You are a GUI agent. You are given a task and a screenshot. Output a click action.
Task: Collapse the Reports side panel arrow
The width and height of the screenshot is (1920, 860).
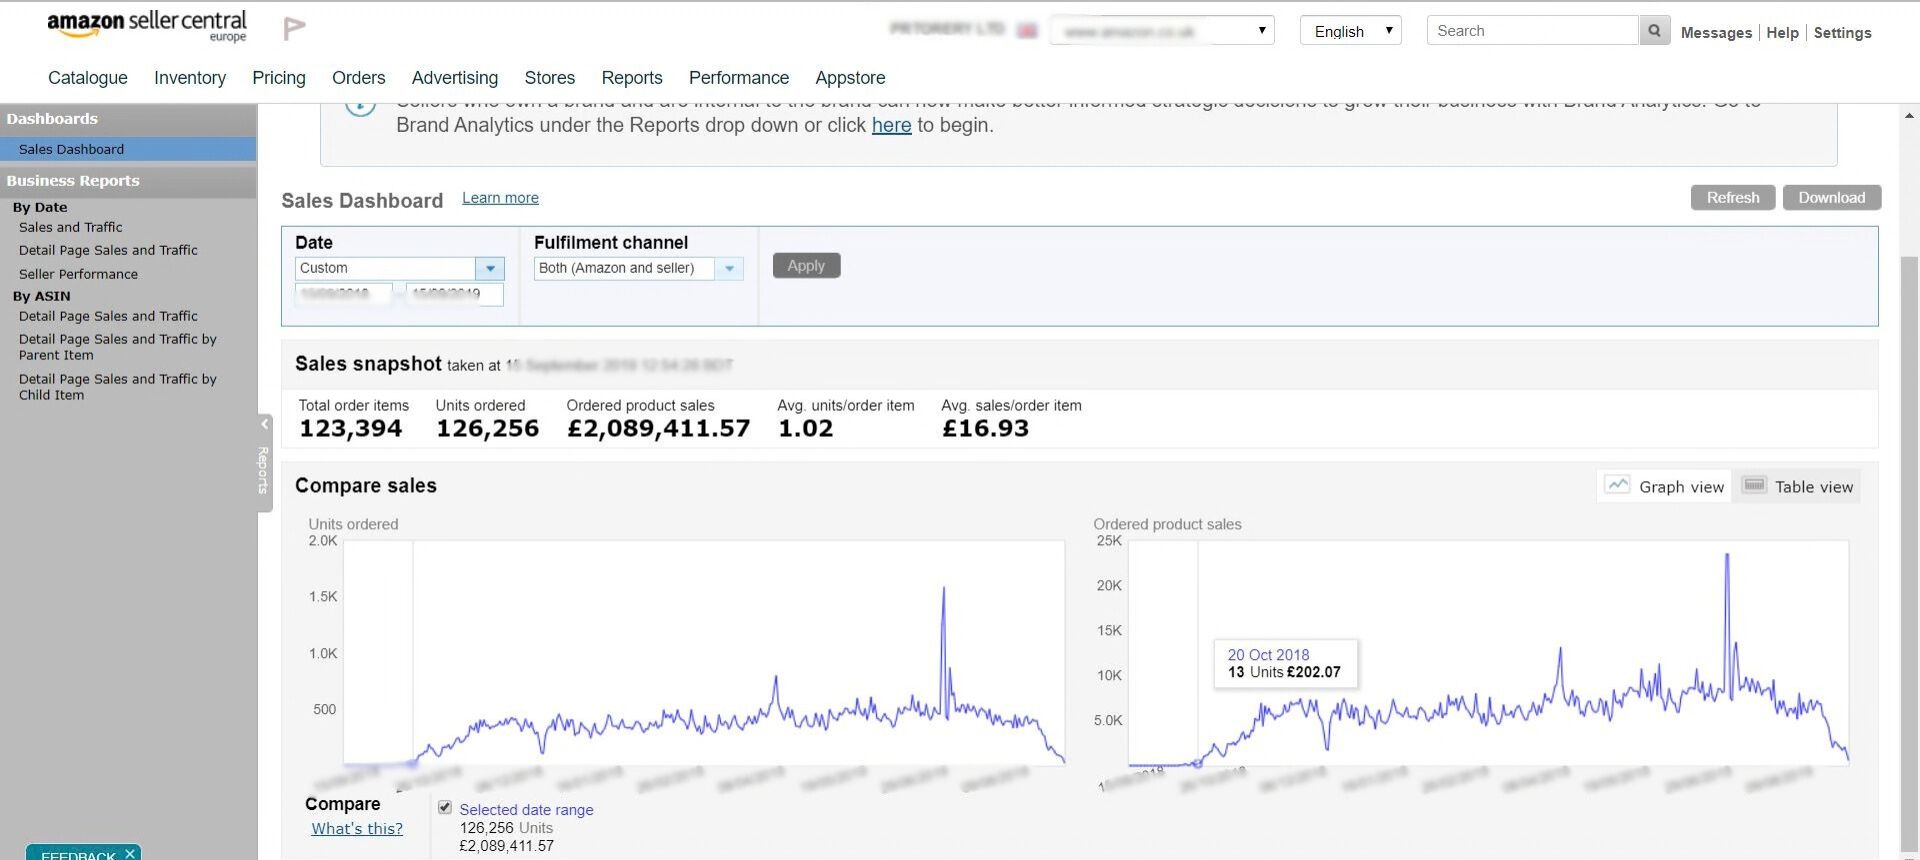(x=265, y=424)
